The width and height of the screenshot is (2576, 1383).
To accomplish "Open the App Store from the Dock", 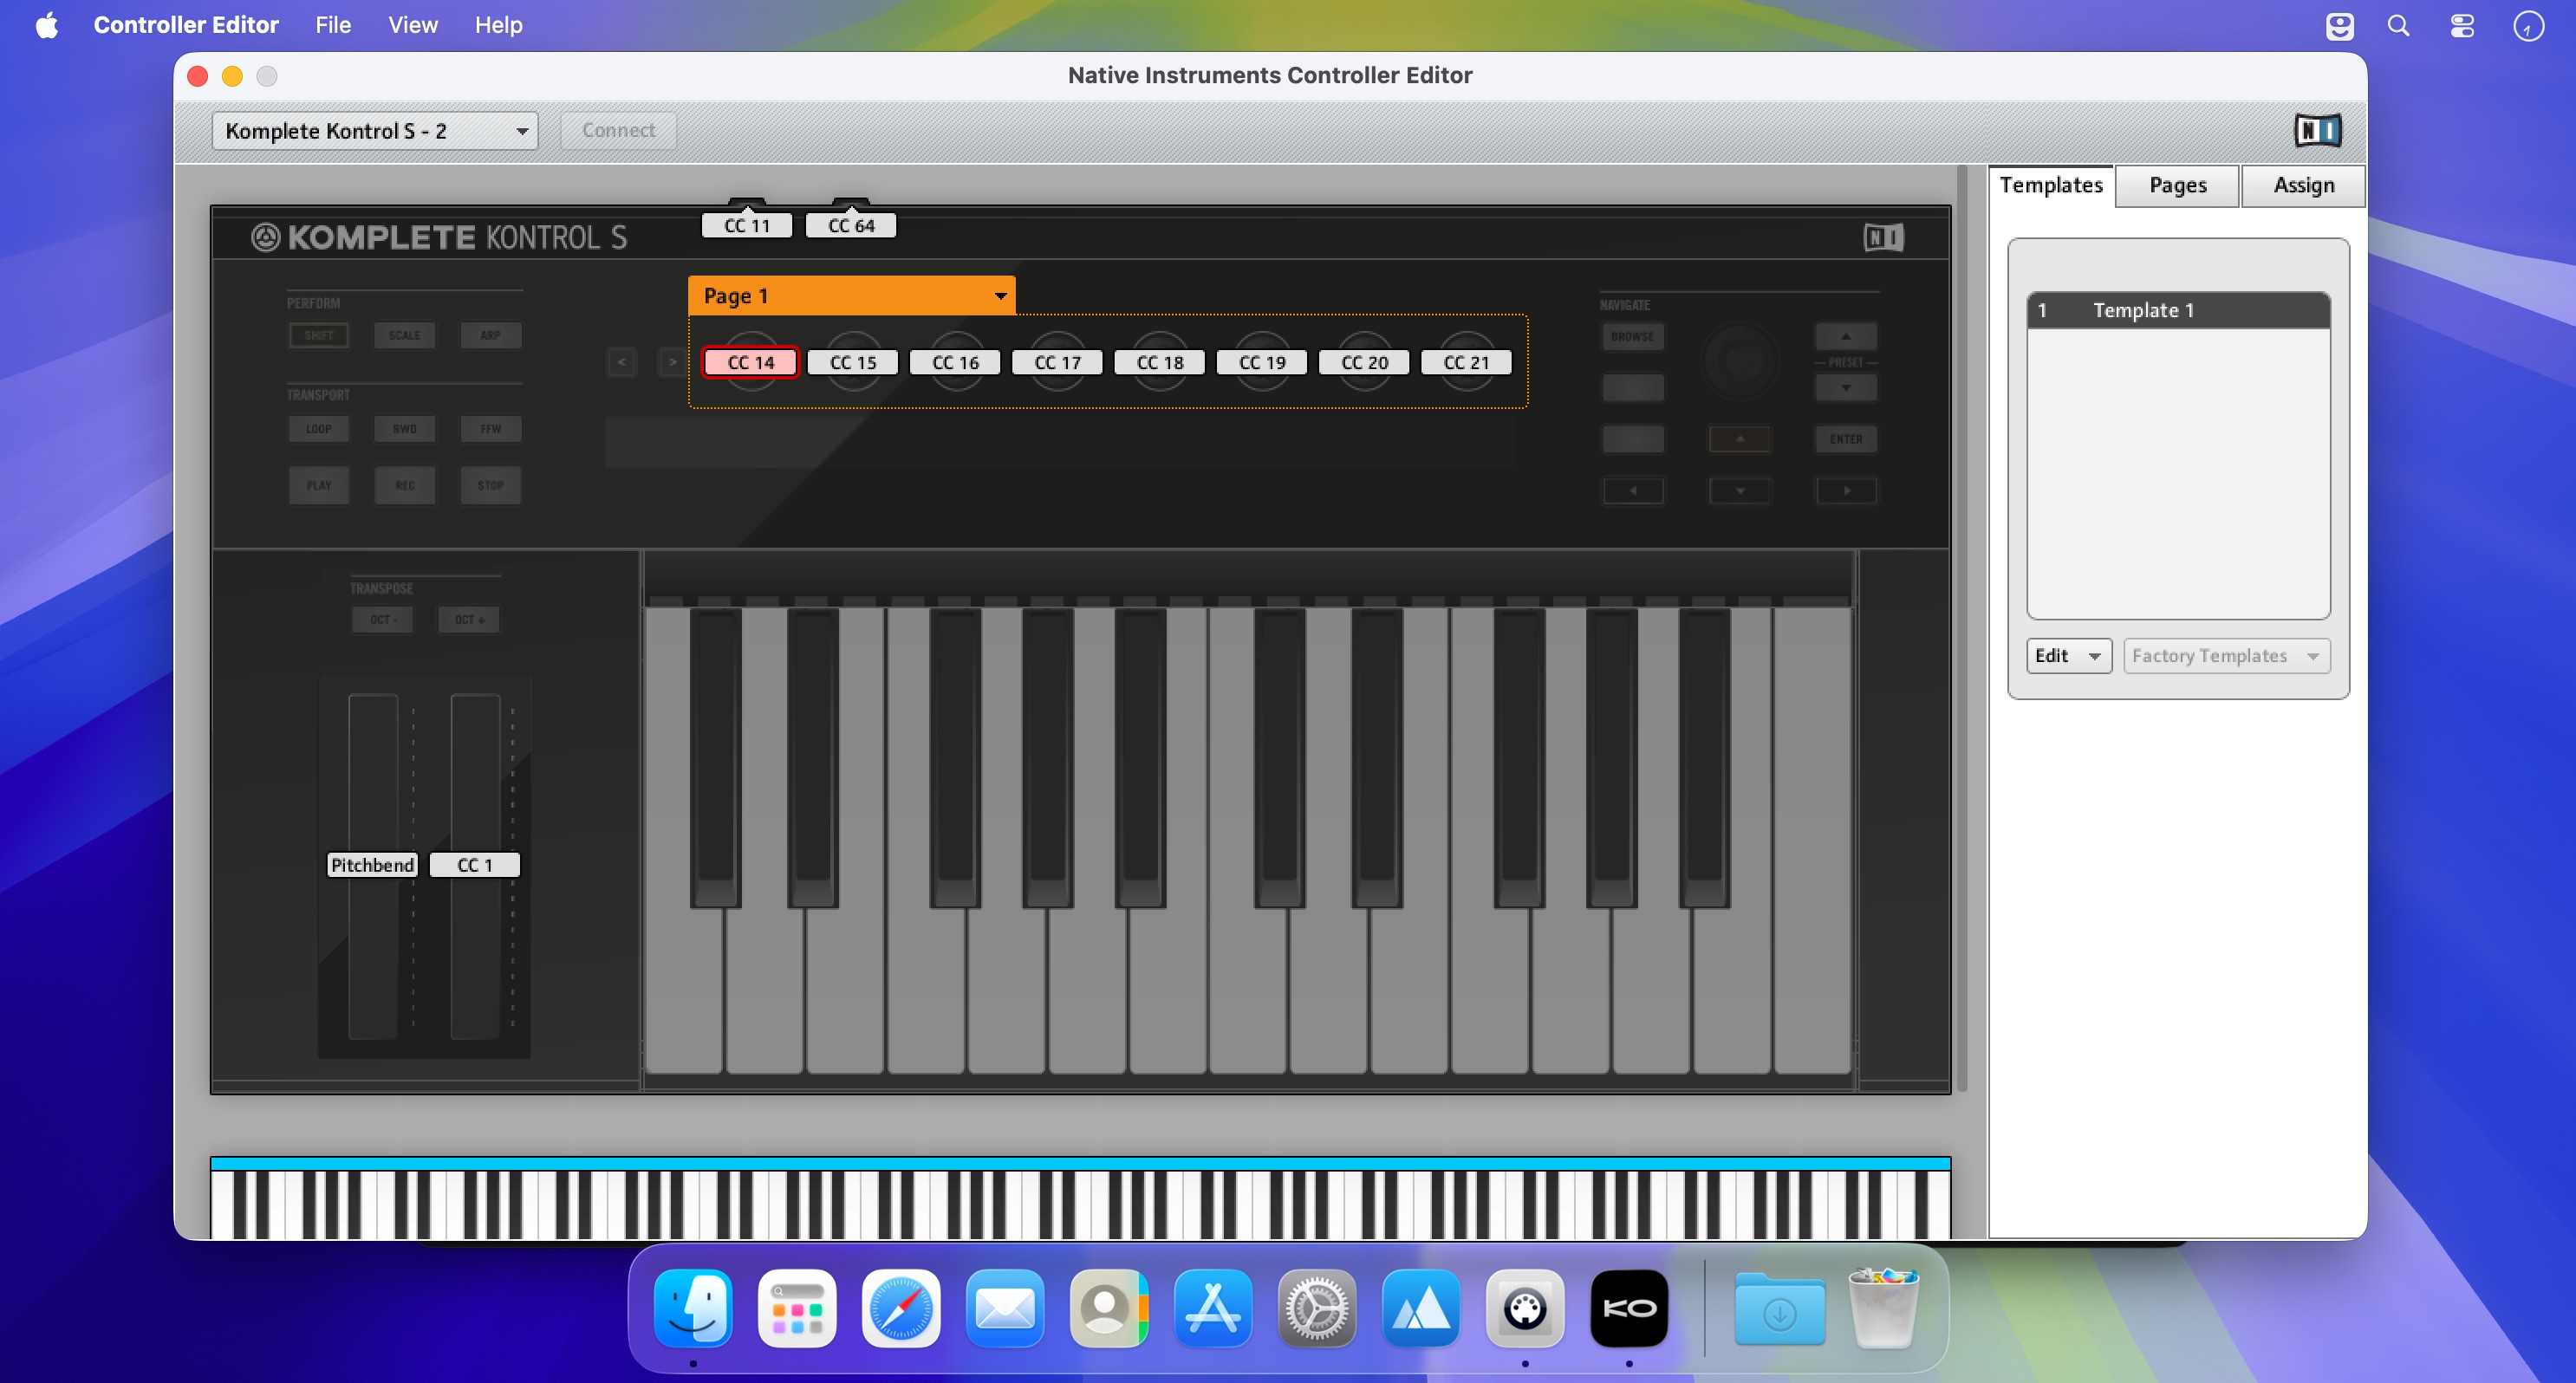I will pos(1213,1308).
